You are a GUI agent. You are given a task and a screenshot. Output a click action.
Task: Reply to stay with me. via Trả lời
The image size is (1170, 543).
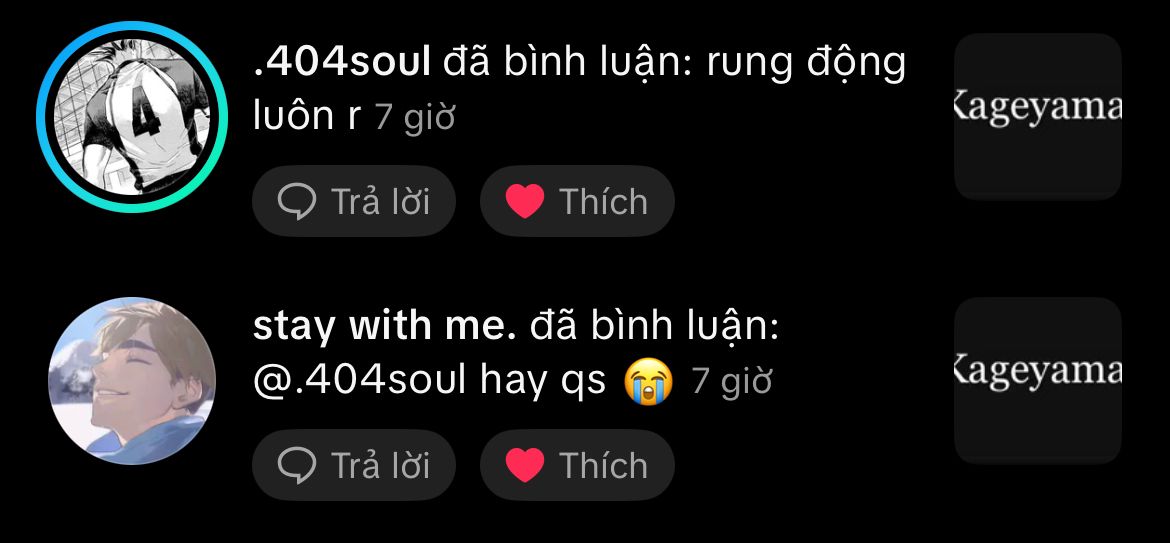354,465
